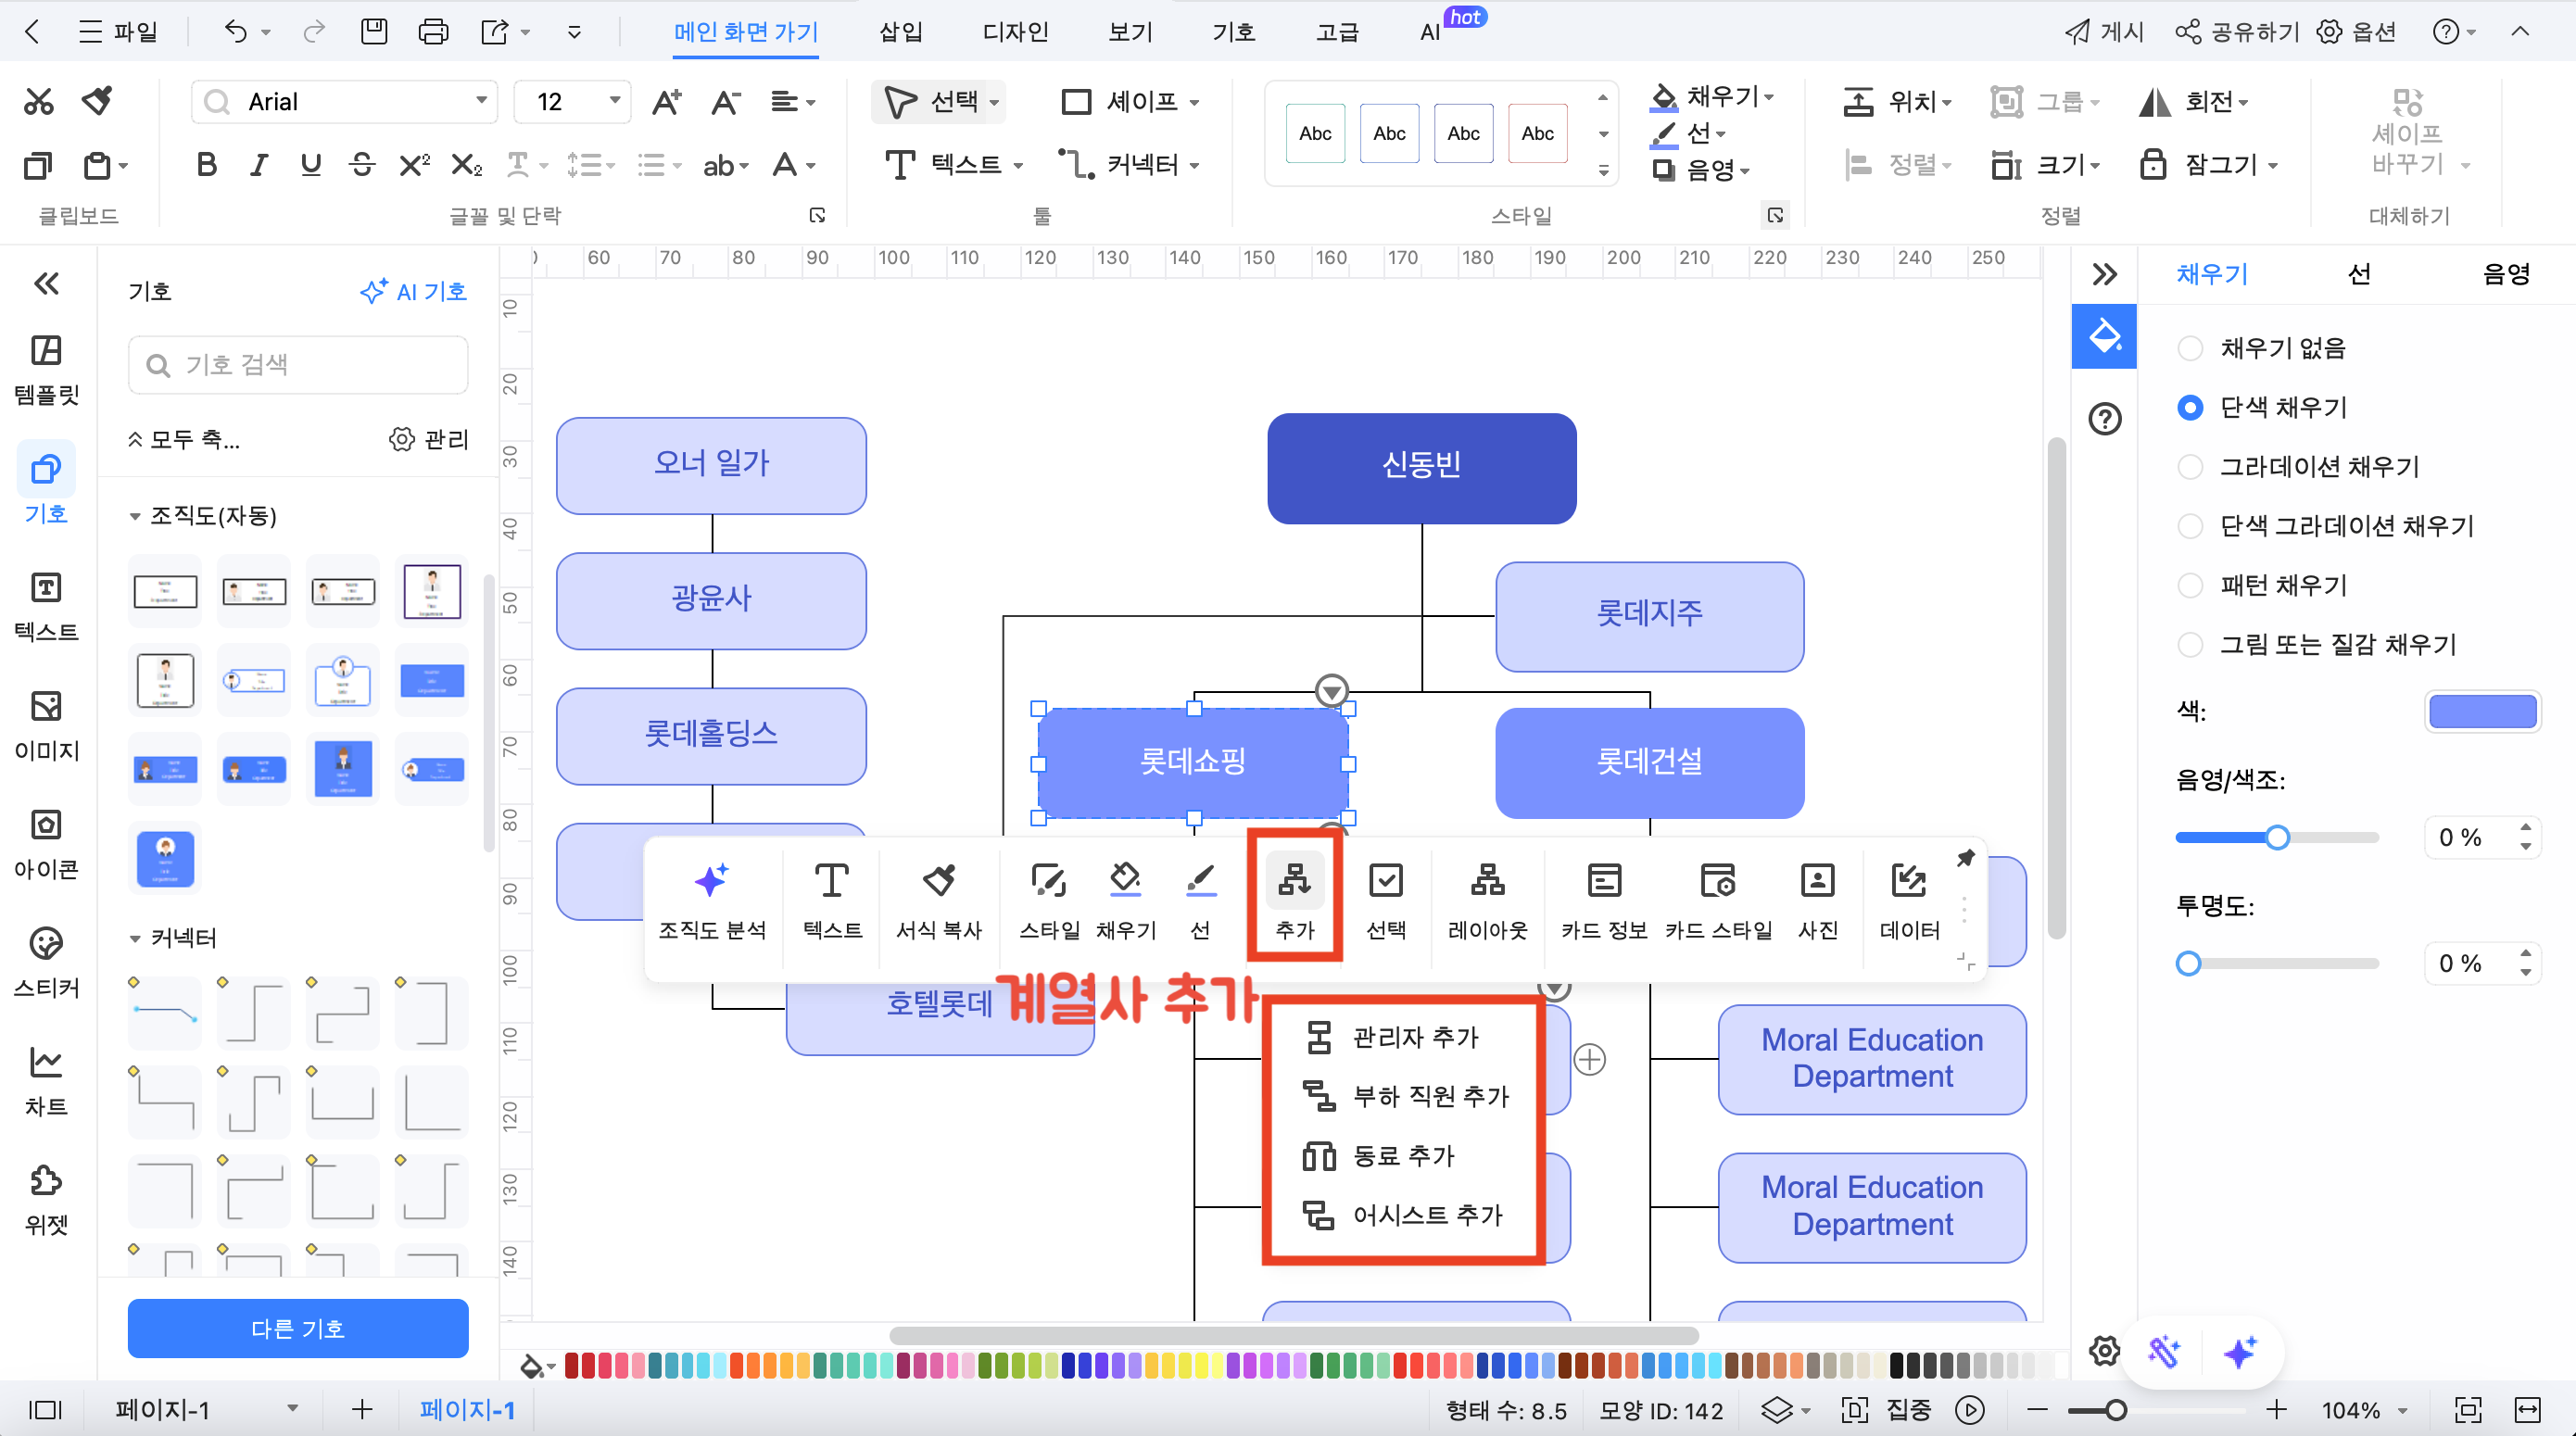
Task: Click 데이터 in floating toolbar
Action: click(x=1909, y=901)
